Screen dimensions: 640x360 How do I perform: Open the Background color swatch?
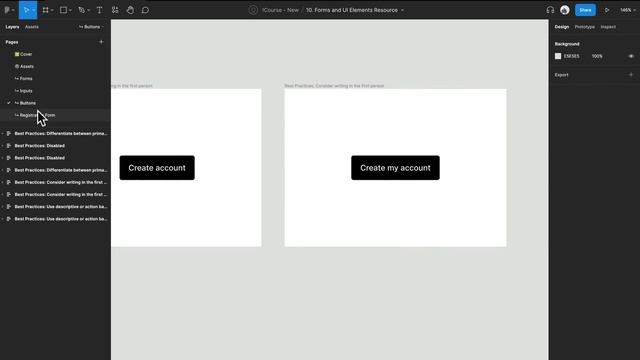coord(558,56)
